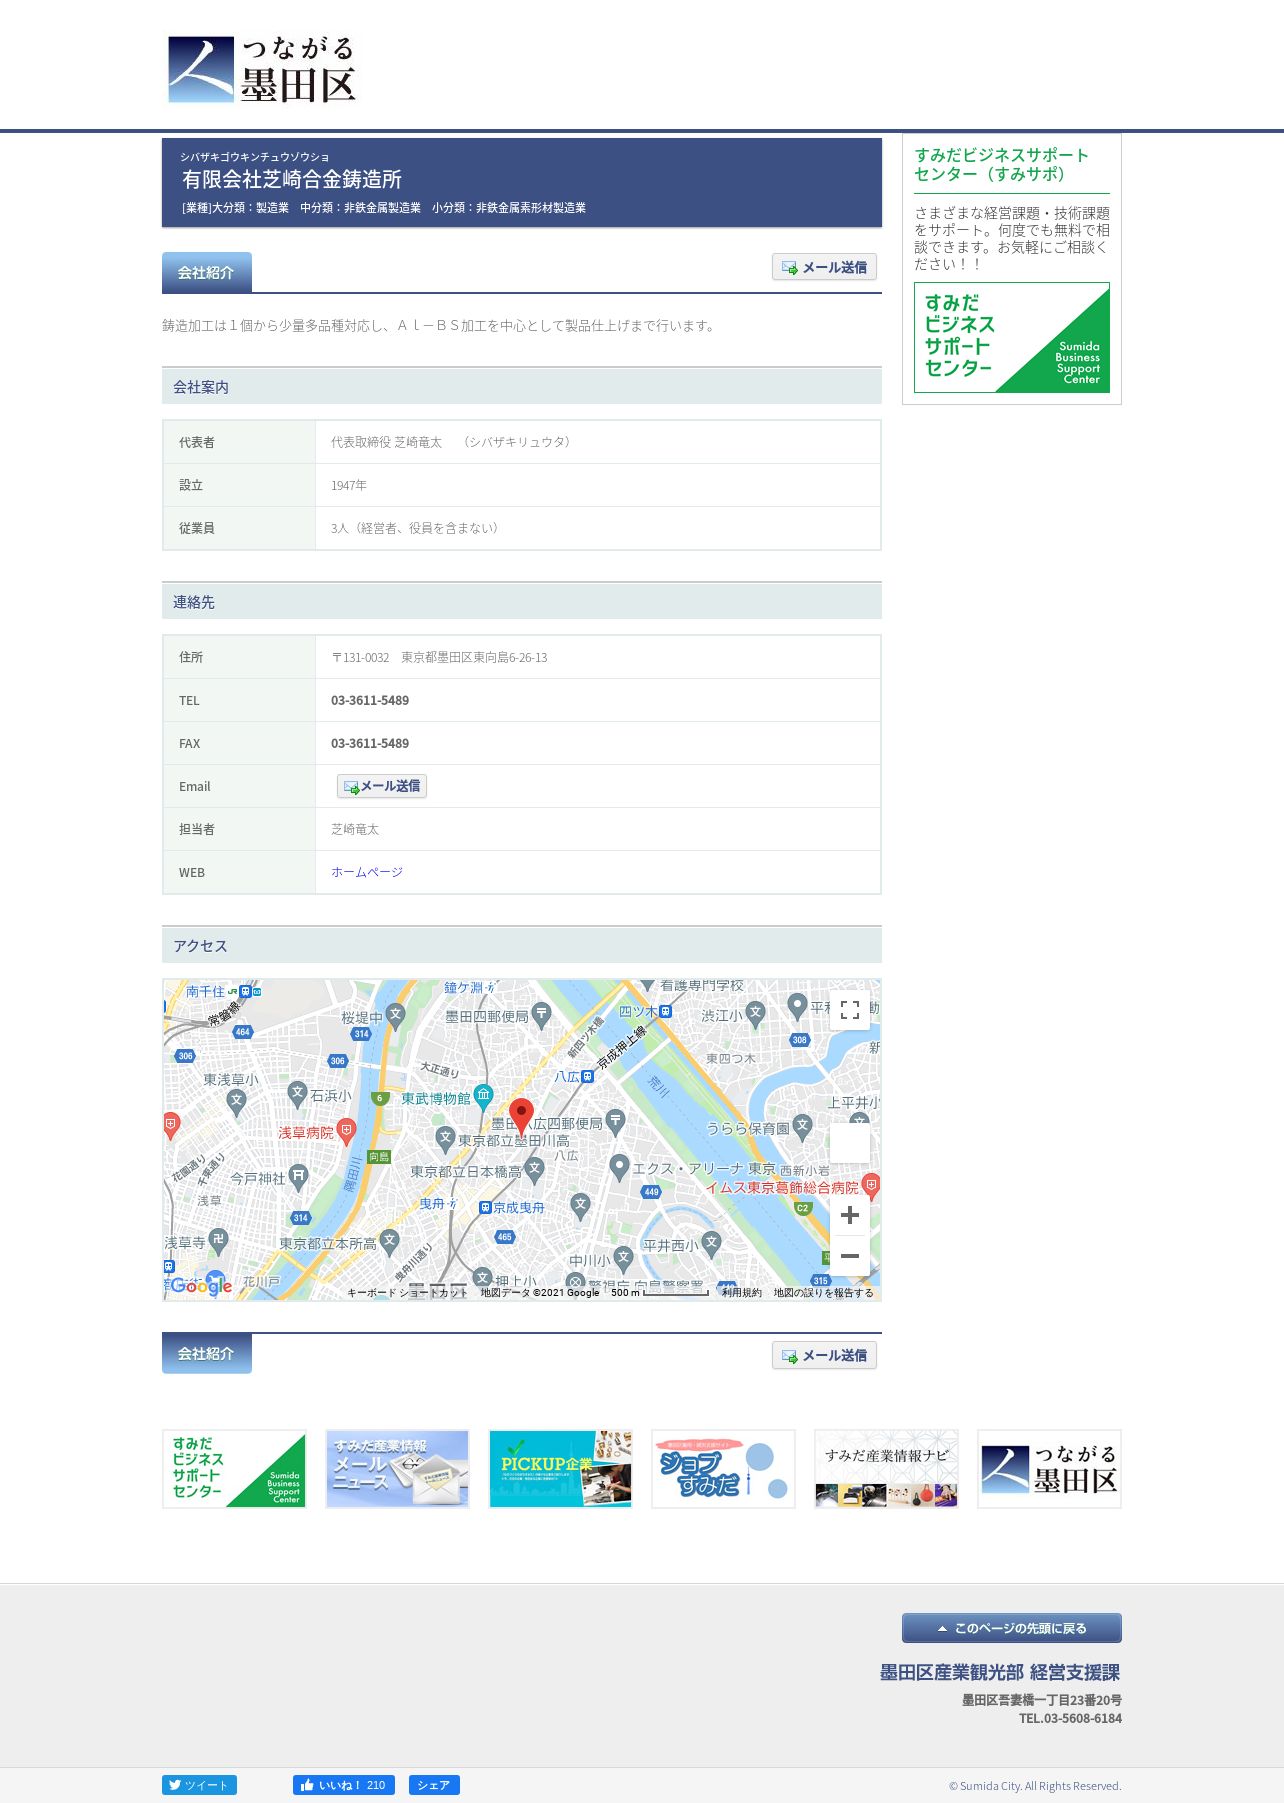Click 八広 station icon on map

click(x=588, y=1076)
